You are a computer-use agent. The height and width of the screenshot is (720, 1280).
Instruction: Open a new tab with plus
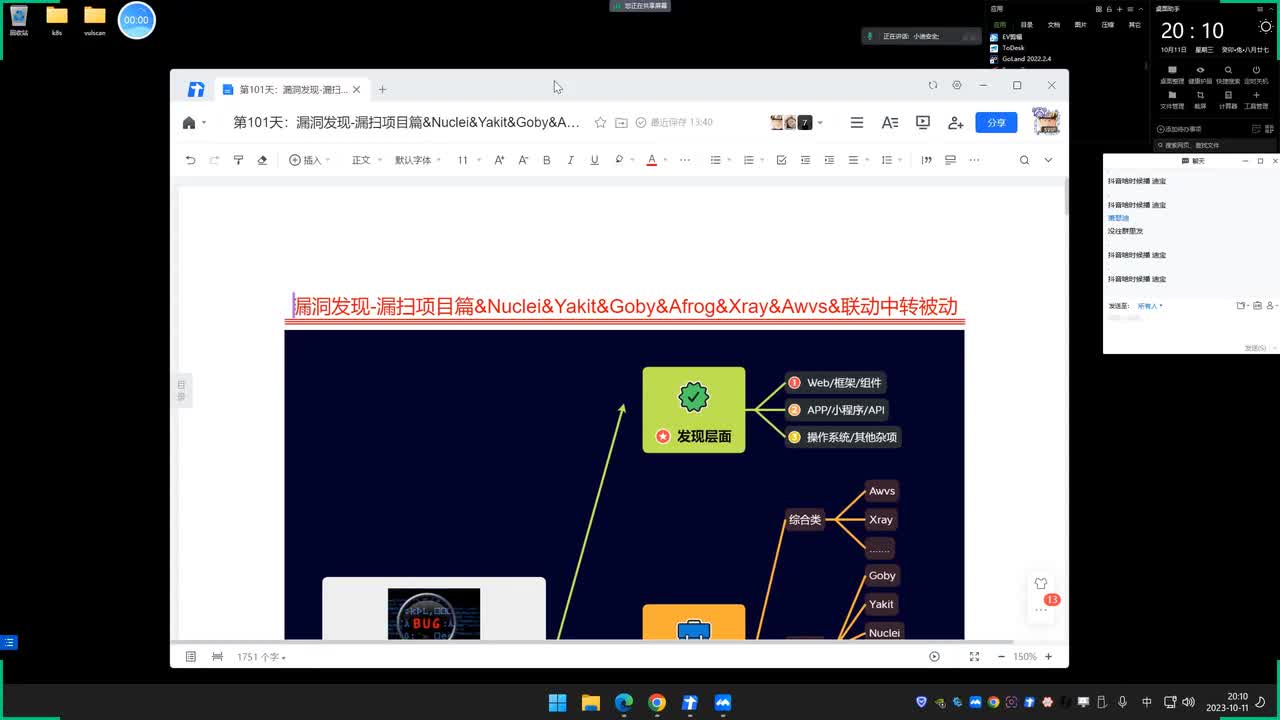(x=382, y=89)
